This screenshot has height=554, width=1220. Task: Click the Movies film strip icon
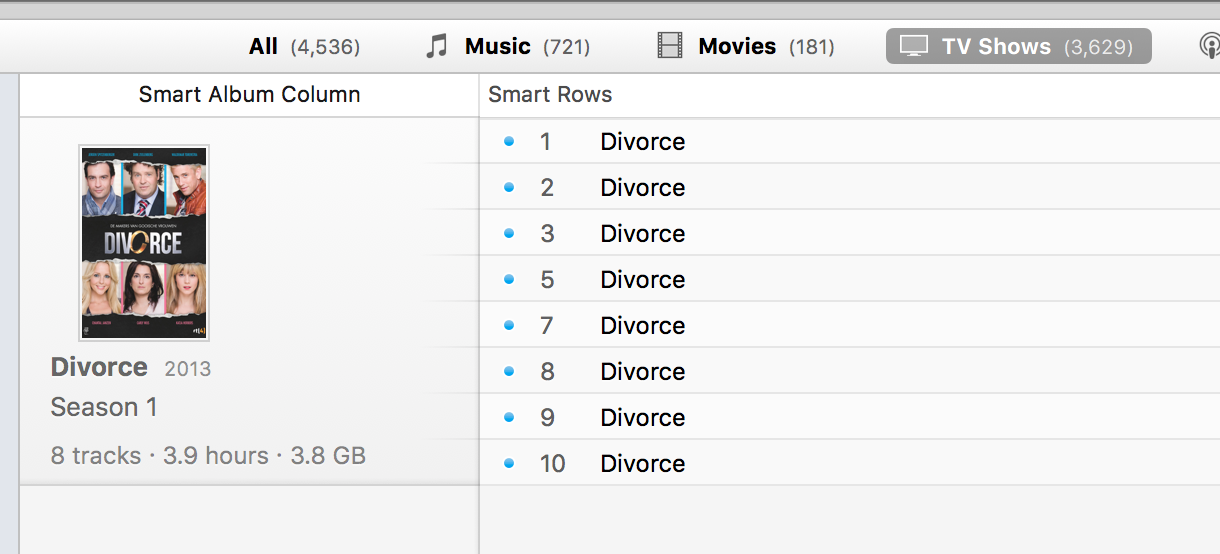[x=670, y=46]
